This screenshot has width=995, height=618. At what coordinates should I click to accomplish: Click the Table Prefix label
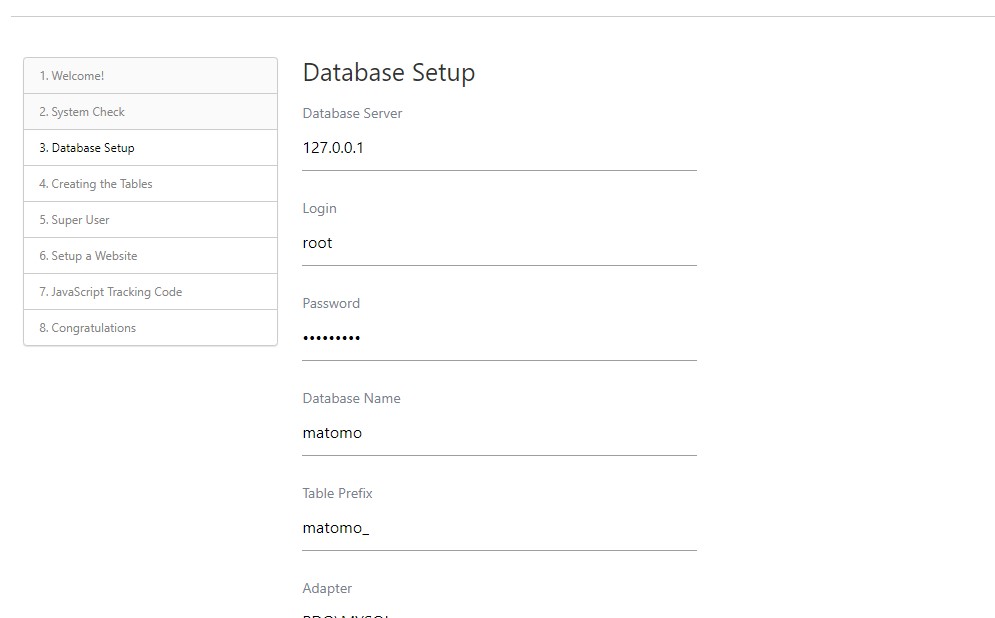tap(337, 494)
